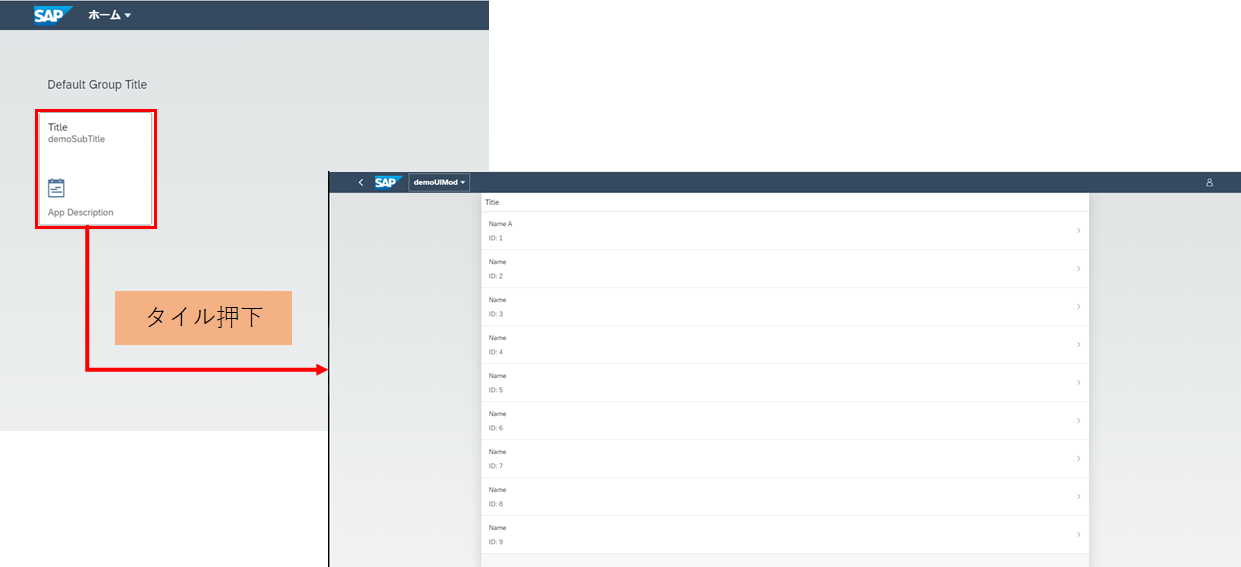The image size is (1241, 567).
Task: Open chevron of the ID: 9 row
Action: pos(1078,535)
